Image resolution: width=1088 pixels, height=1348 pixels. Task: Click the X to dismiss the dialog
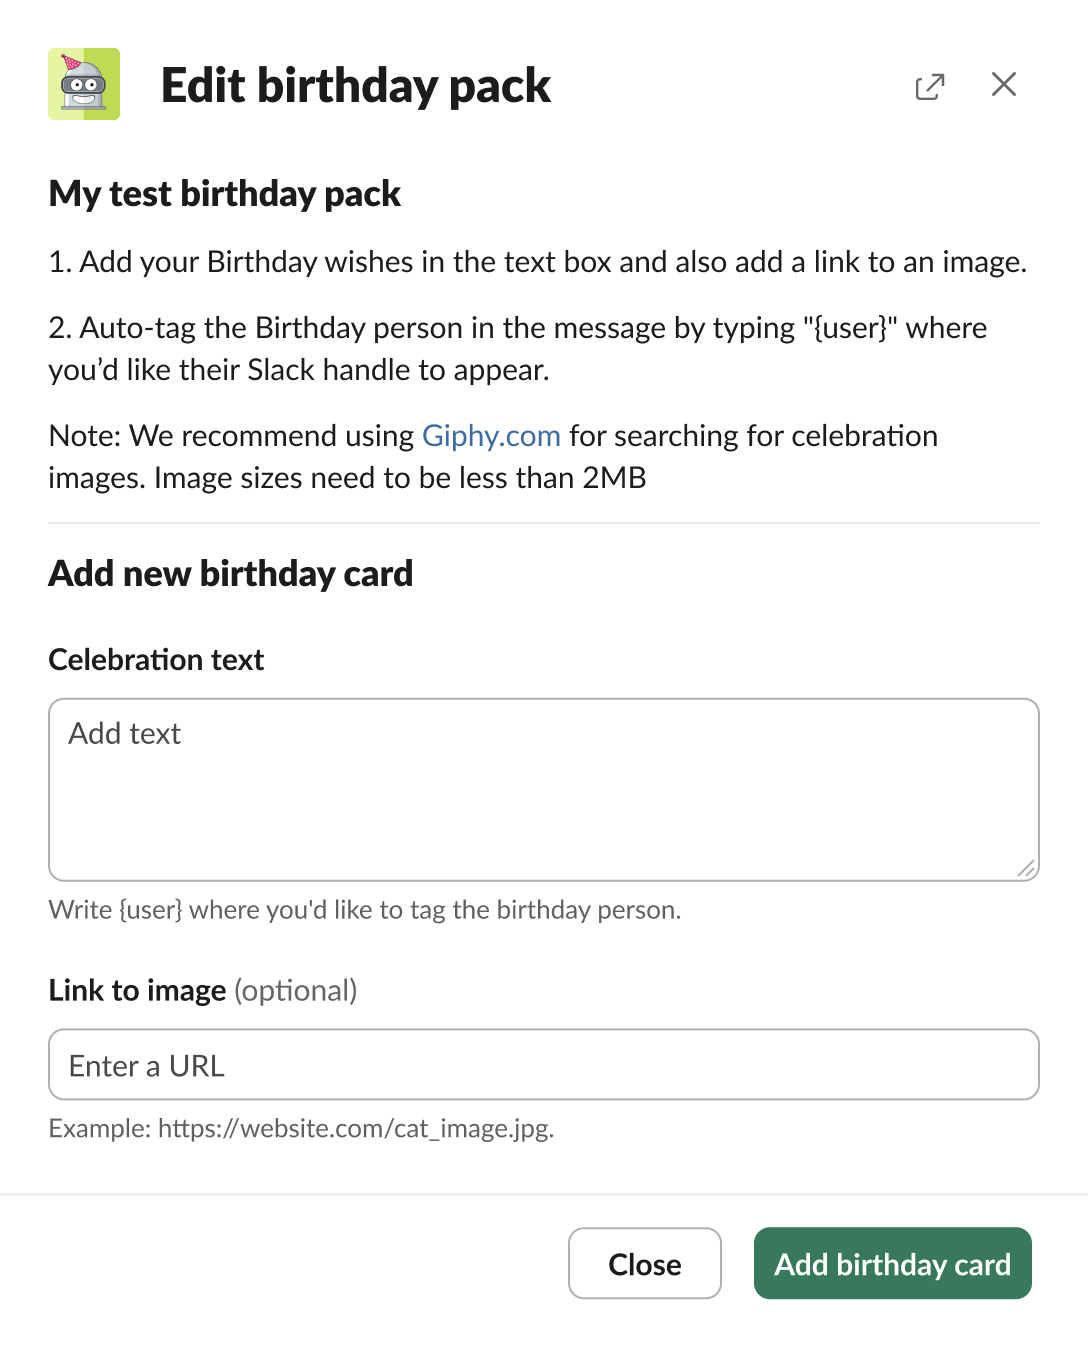coord(1003,85)
